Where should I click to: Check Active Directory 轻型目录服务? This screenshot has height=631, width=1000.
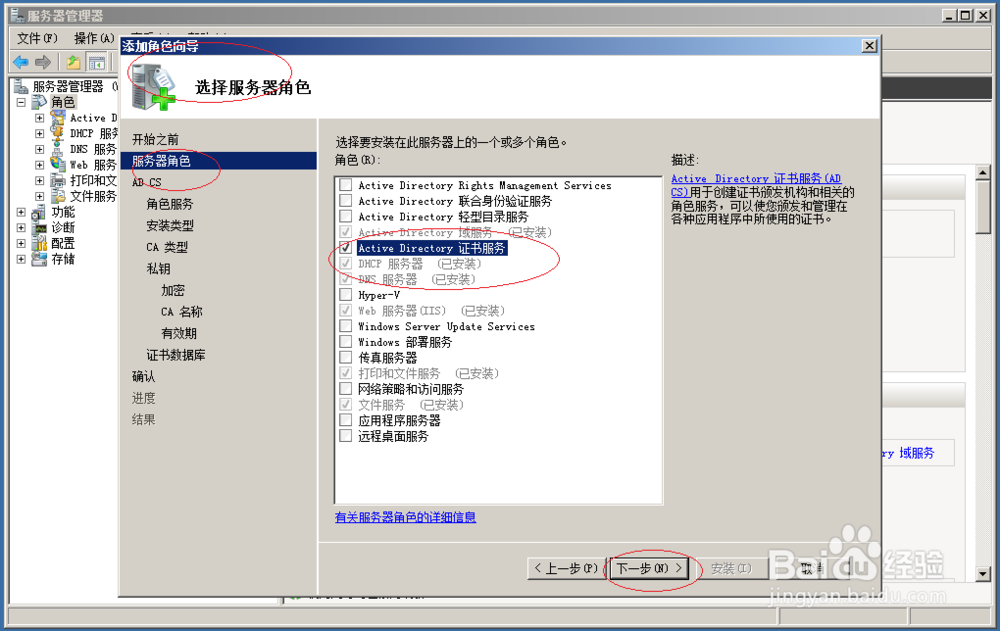click(x=346, y=216)
